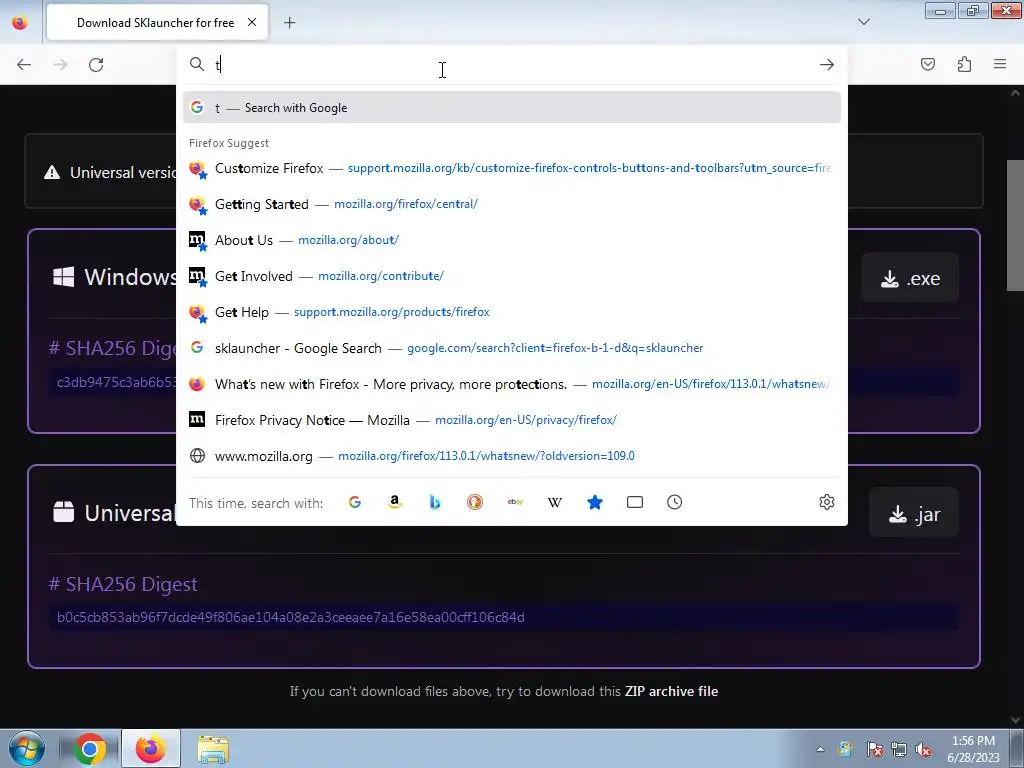This screenshot has width=1024, height=768.
Task: Go back to the previous page
Action: 24,65
